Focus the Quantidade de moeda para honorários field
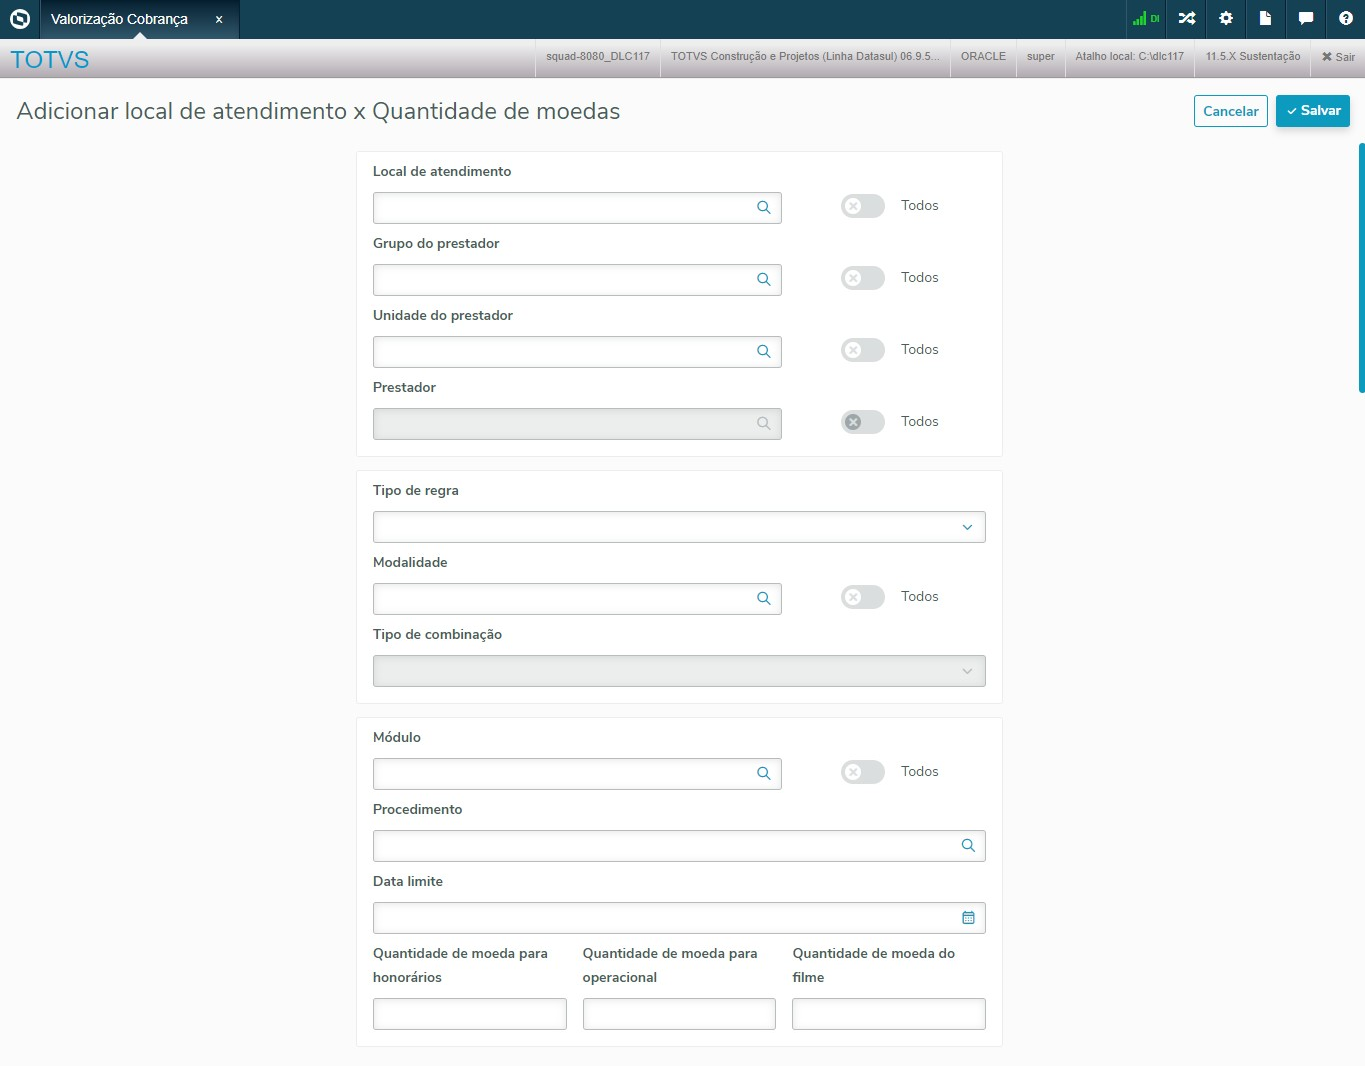The width and height of the screenshot is (1365, 1066). coord(469,1014)
